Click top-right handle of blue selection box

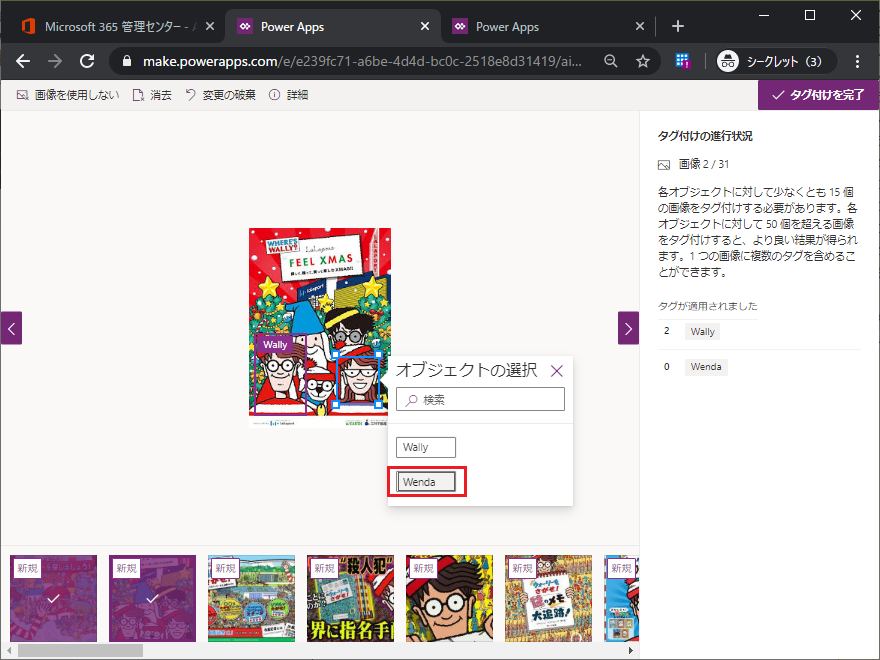379,355
